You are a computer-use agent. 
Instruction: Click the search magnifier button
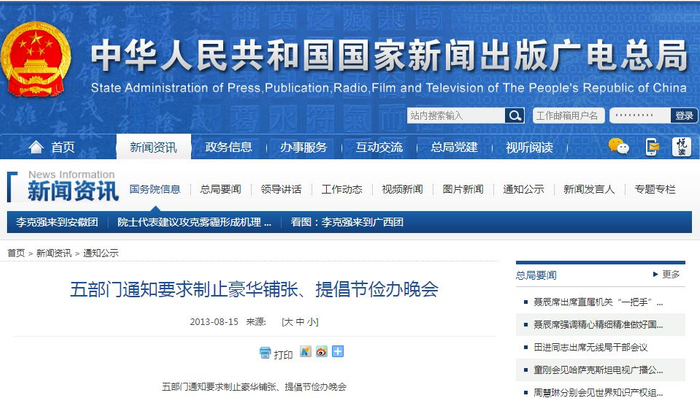pos(514,116)
